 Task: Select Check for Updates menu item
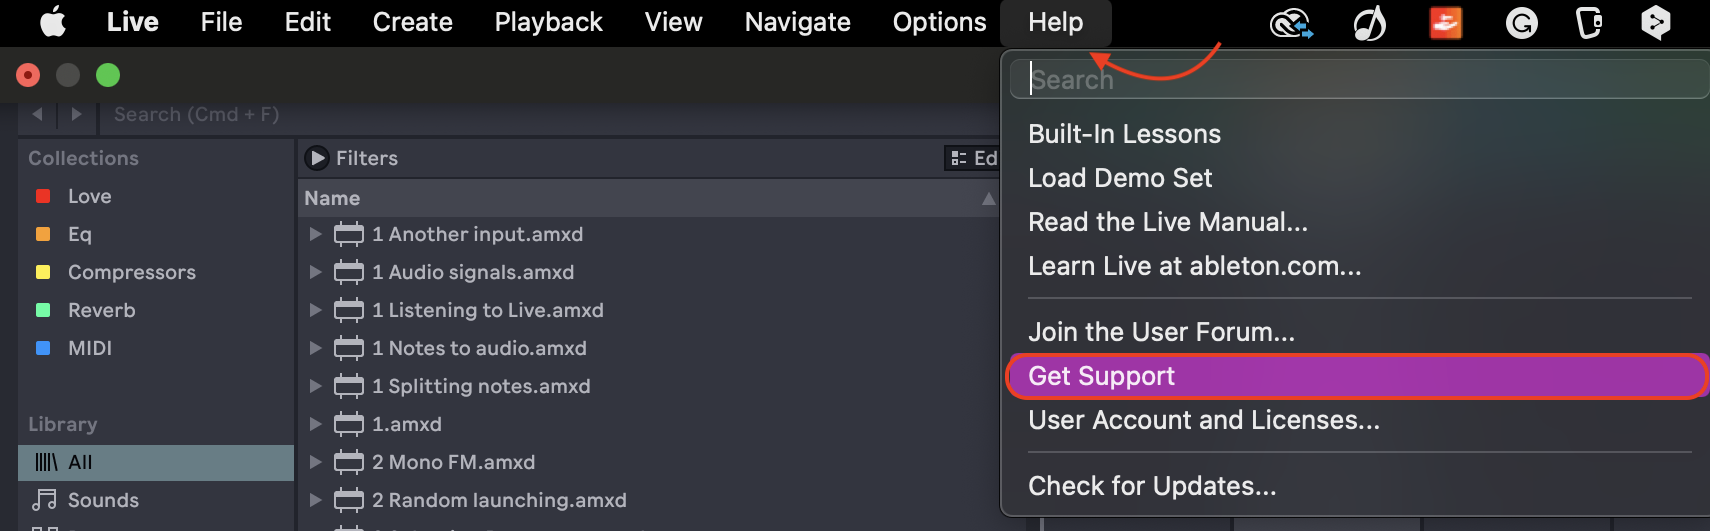point(1152,486)
